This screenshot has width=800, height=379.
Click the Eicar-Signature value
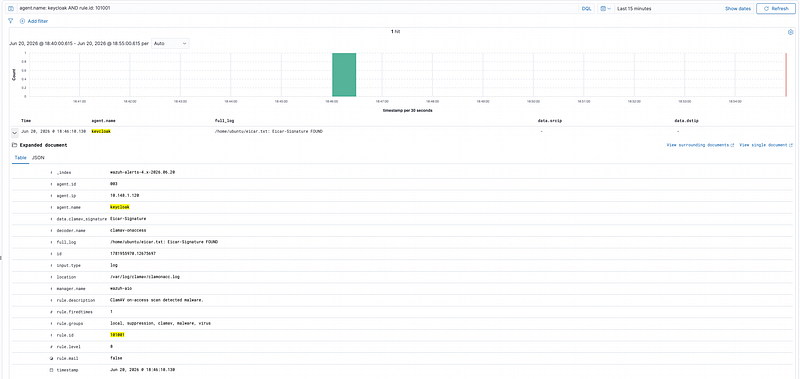tap(128, 219)
